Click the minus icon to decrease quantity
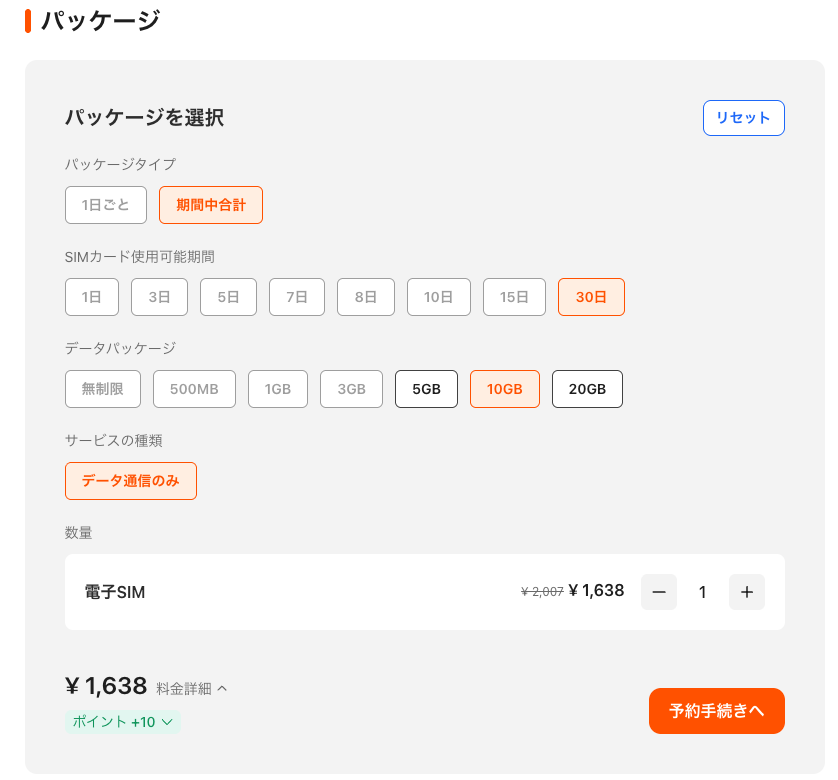Screen dimensions: 838x780 (x=659, y=592)
